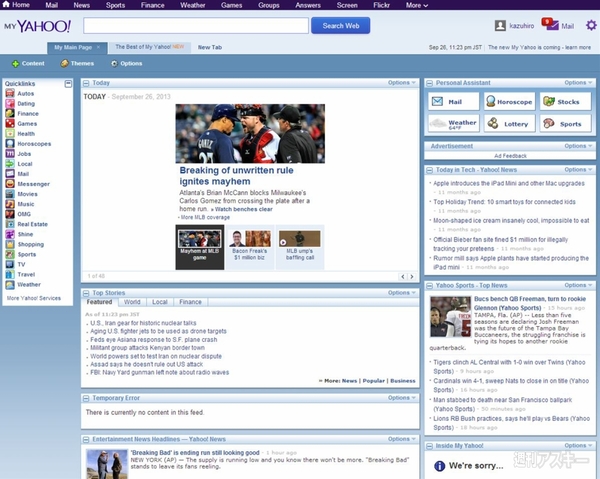The width and height of the screenshot is (600, 479).
Task: Open the Travel quicklink icon
Action: click(x=10, y=274)
